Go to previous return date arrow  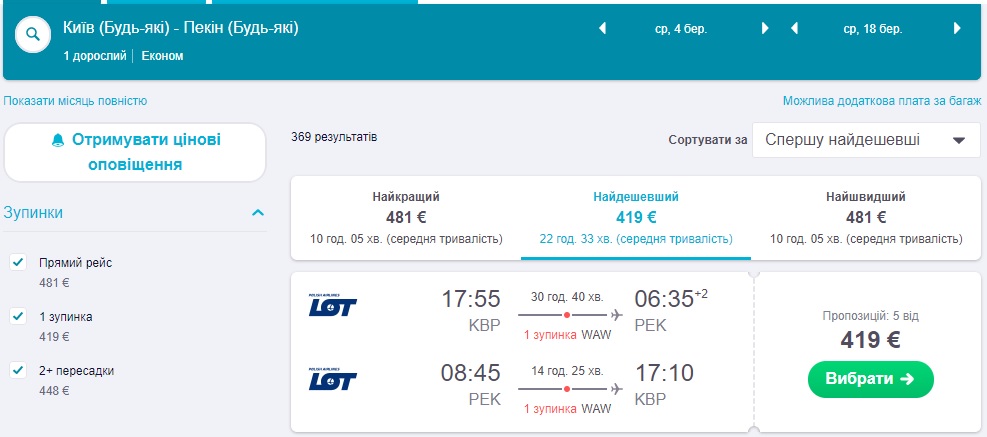796,29
